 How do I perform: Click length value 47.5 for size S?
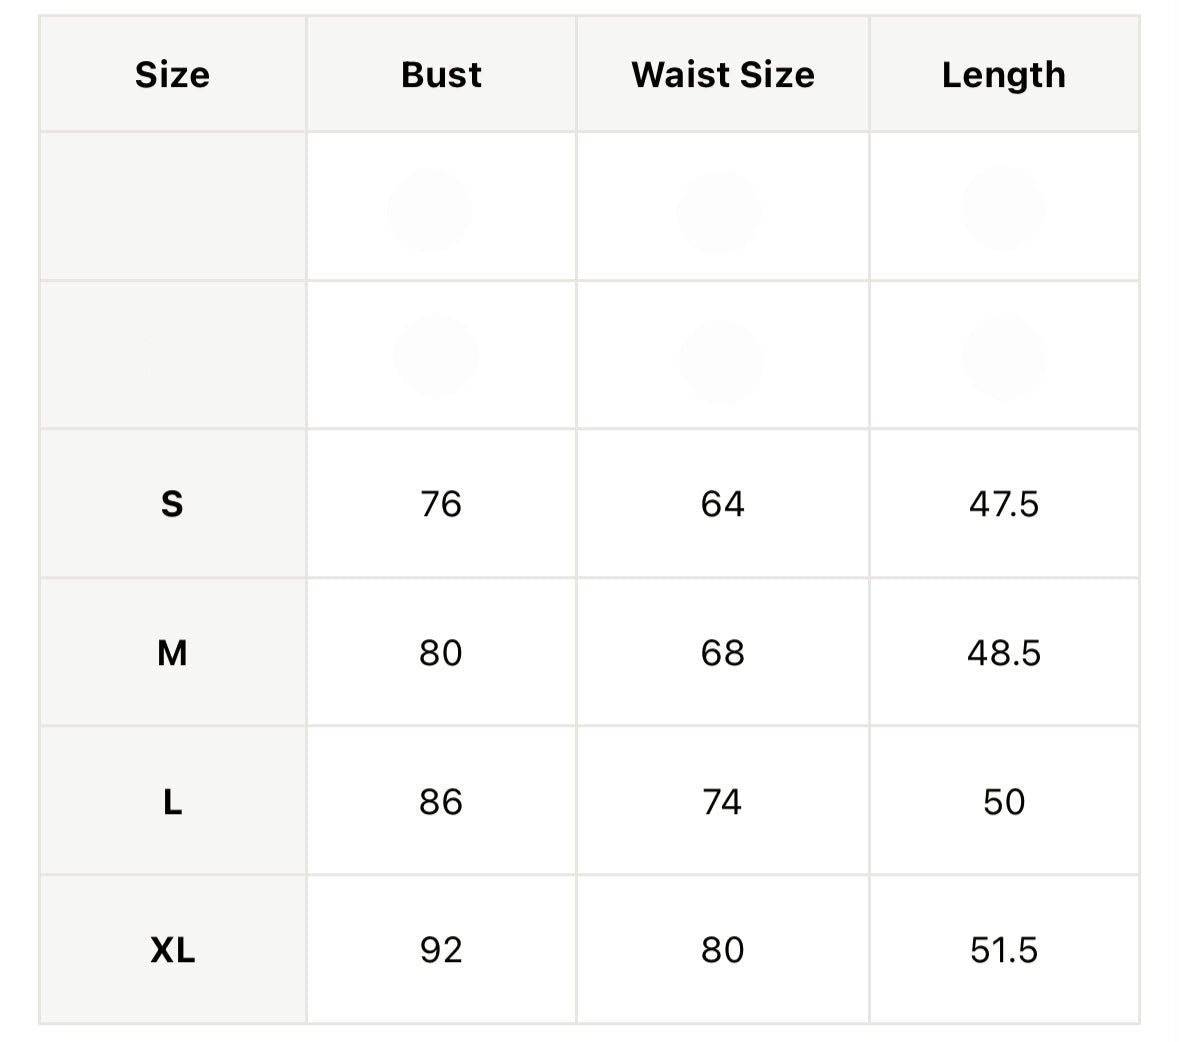(x=1004, y=504)
